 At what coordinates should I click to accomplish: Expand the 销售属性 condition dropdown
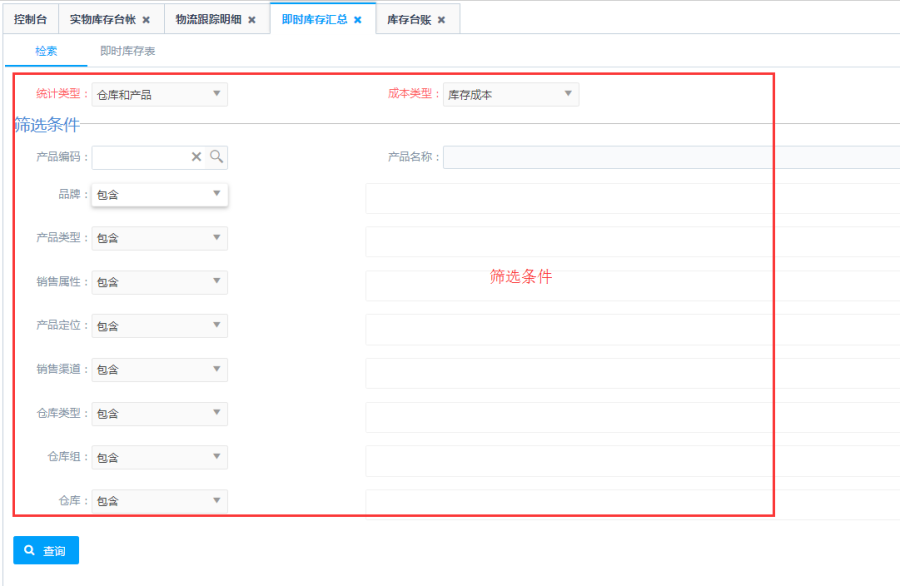point(159,282)
